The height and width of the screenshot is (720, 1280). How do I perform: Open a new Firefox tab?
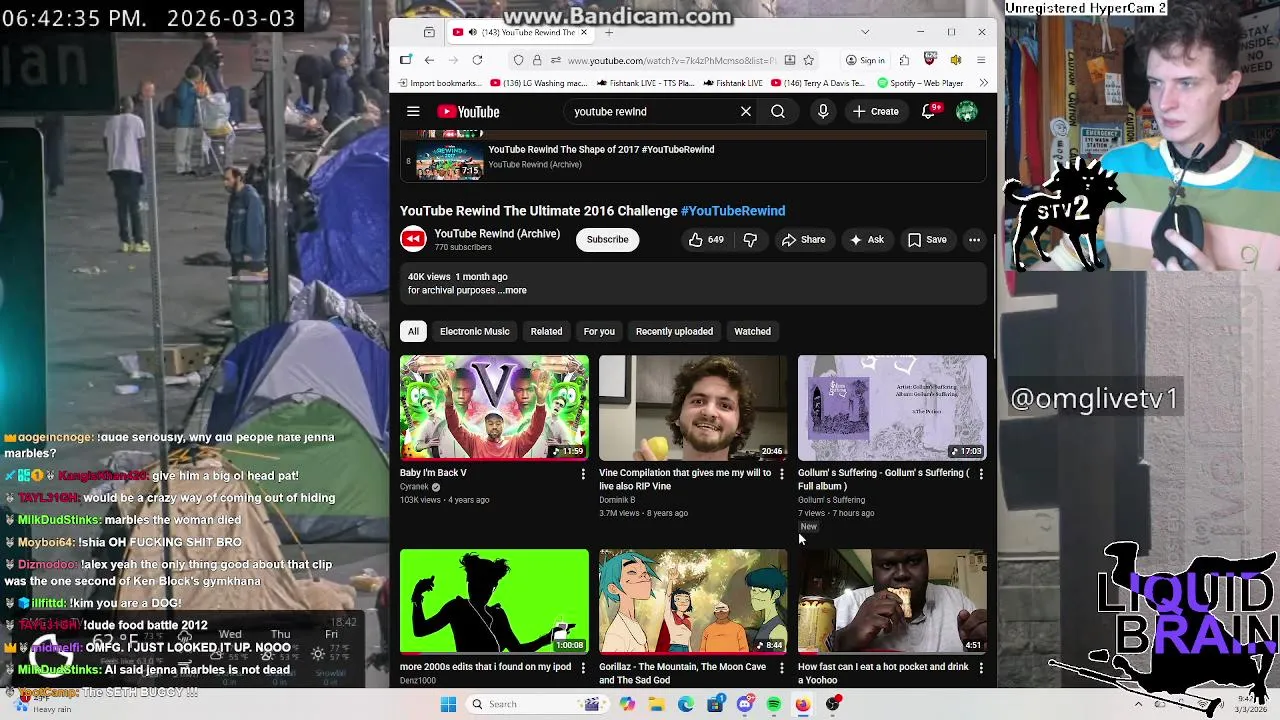(x=608, y=32)
